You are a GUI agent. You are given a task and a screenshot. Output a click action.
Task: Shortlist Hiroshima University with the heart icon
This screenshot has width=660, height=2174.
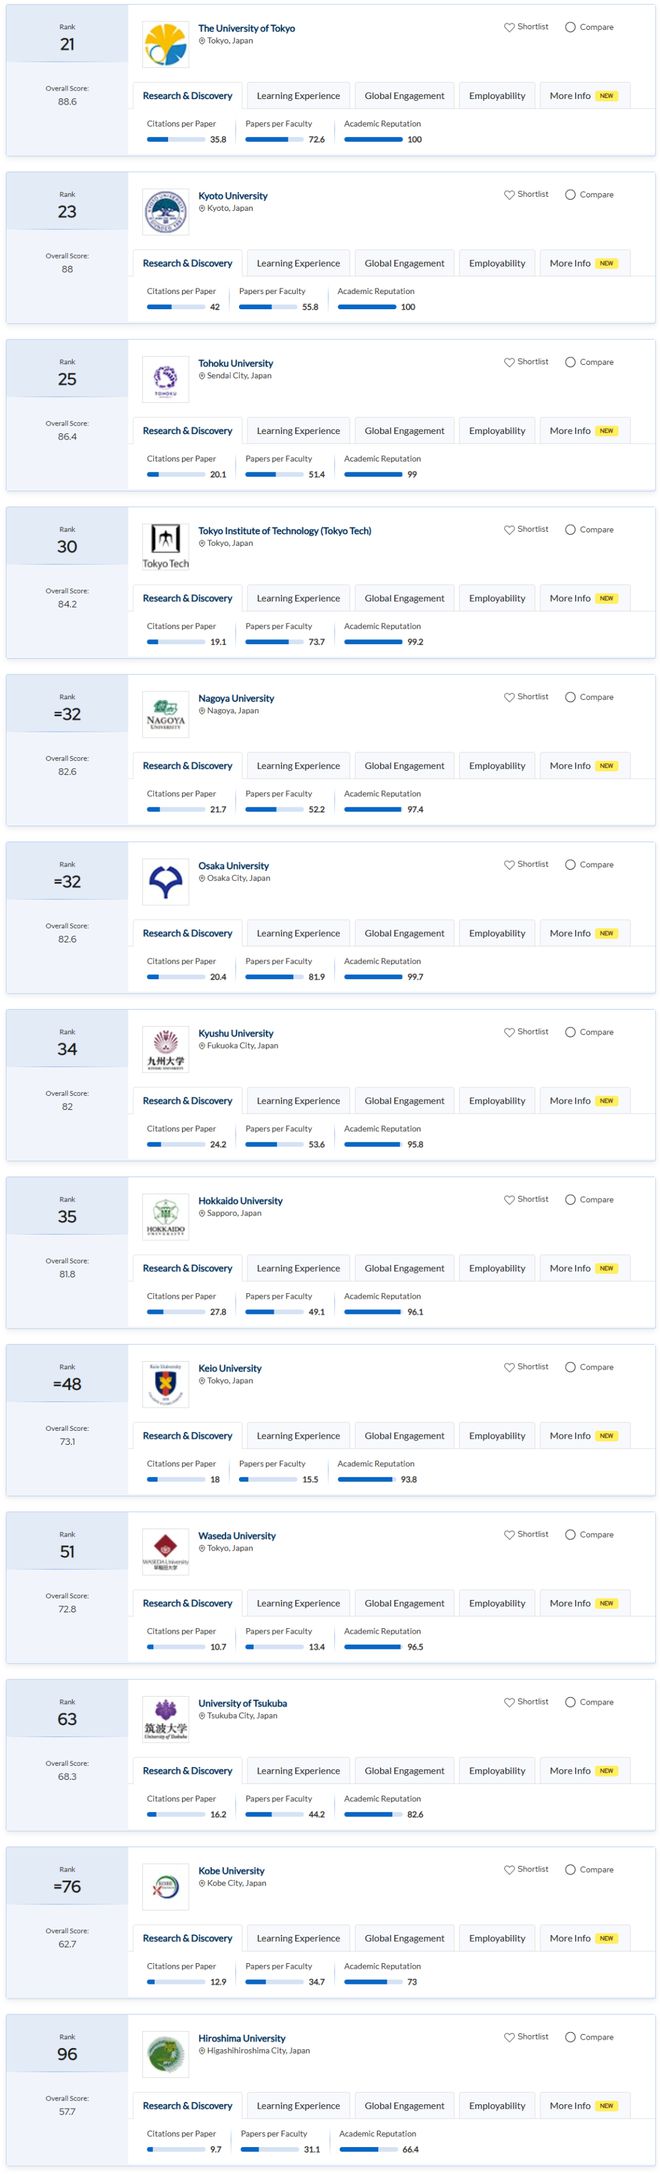(x=509, y=2037)
